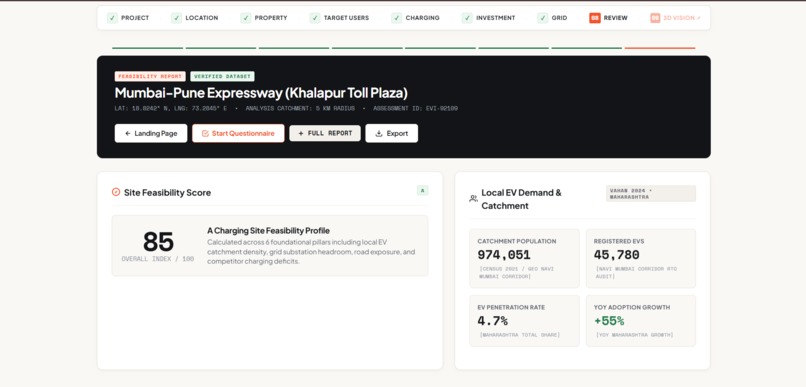Screen dimensions: 806x387
Task: Export the feasibility report
Action: click(x=392, y=133)
